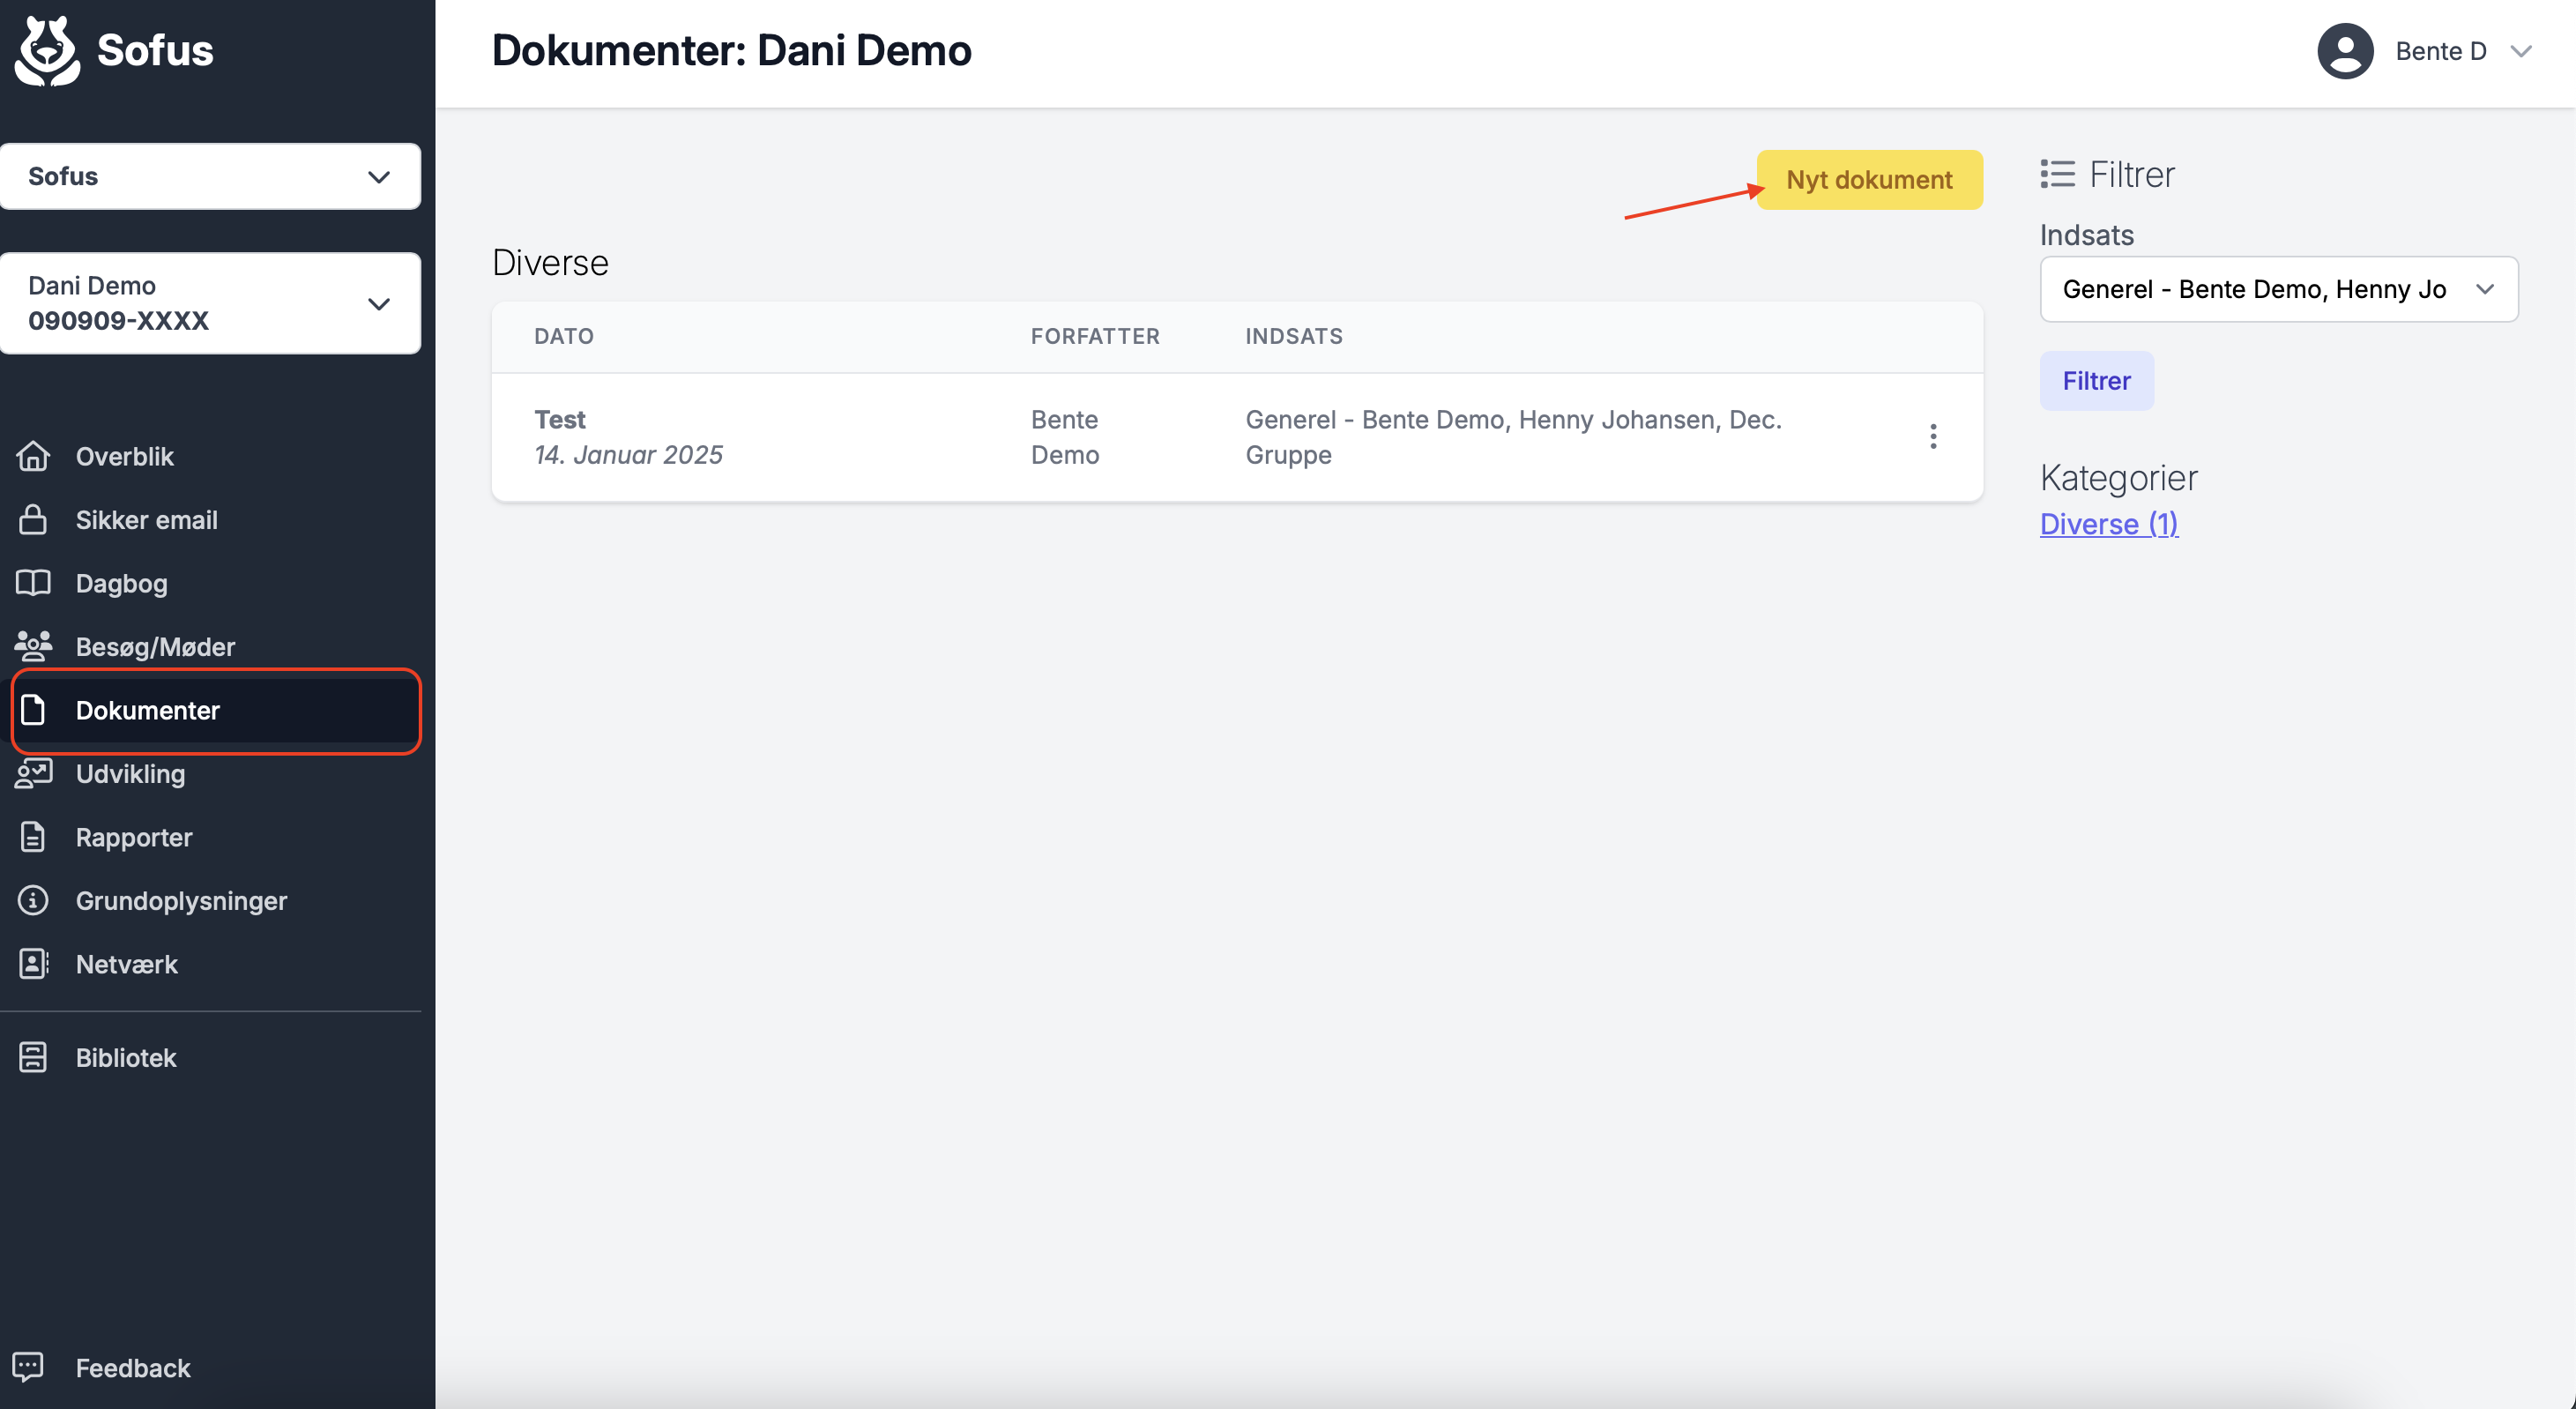Screen dimensions: 2576x1409
Task: Open Overblik via the house icon
Action: [33, 456]
